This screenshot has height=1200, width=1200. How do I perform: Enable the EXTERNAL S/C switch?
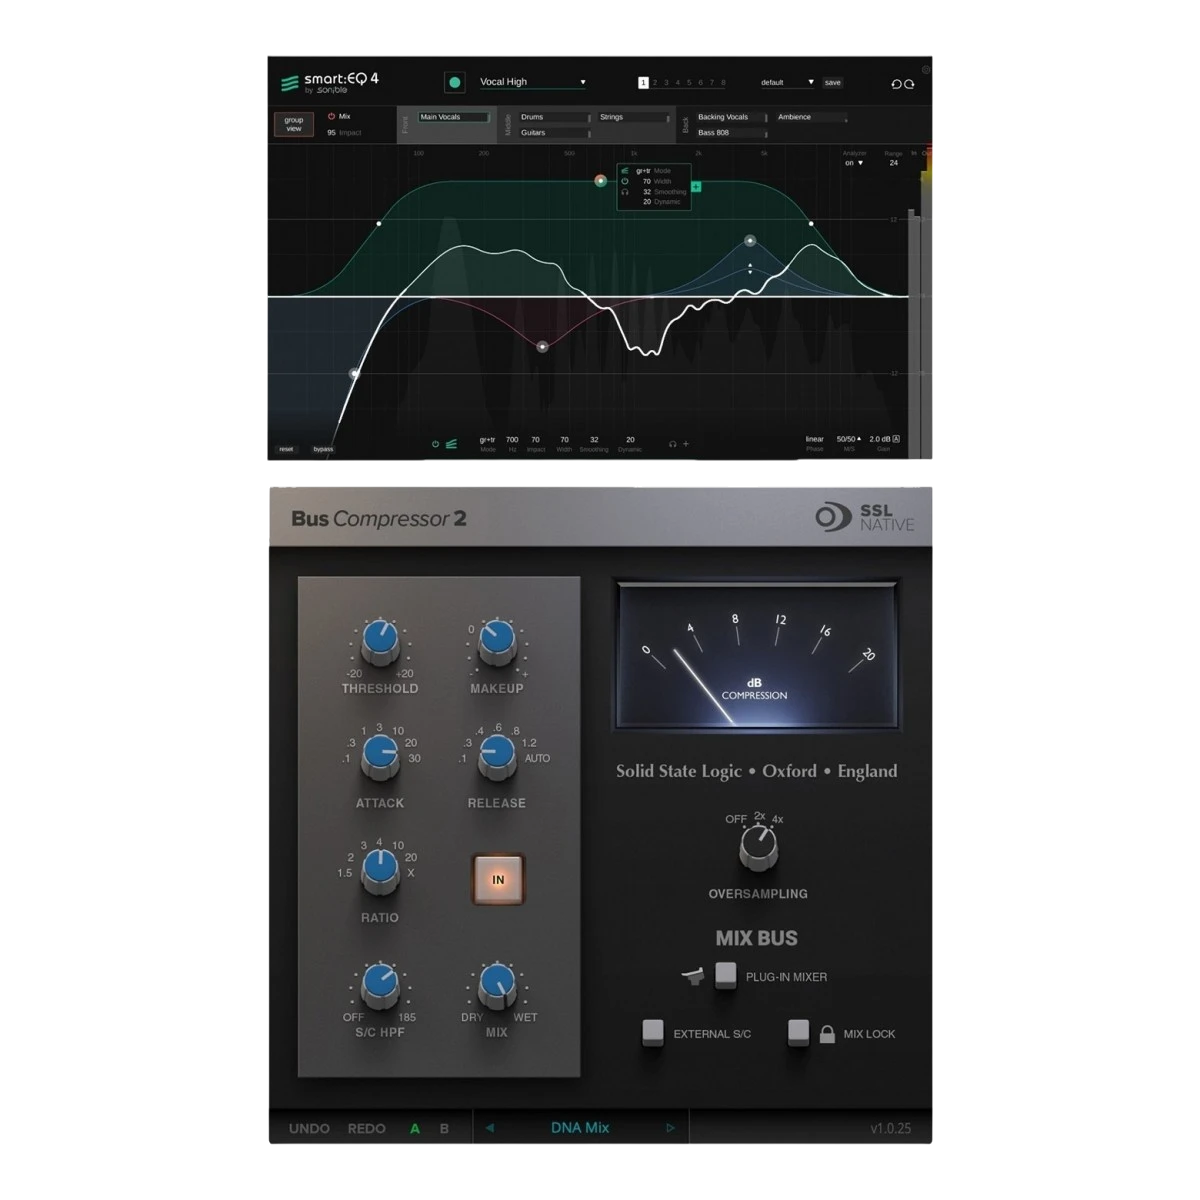point(653,1032)
